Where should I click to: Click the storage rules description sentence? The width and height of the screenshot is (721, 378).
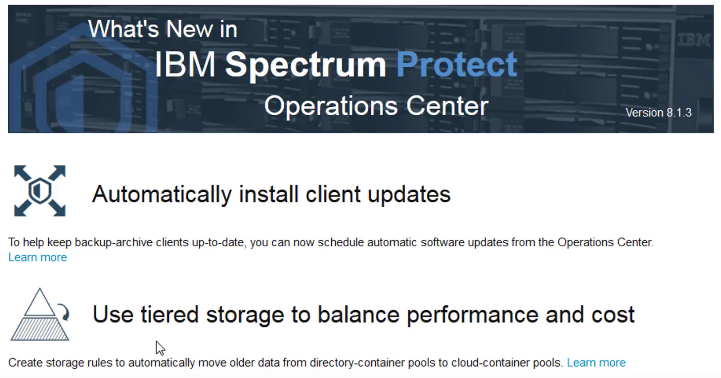pos(286,363)
